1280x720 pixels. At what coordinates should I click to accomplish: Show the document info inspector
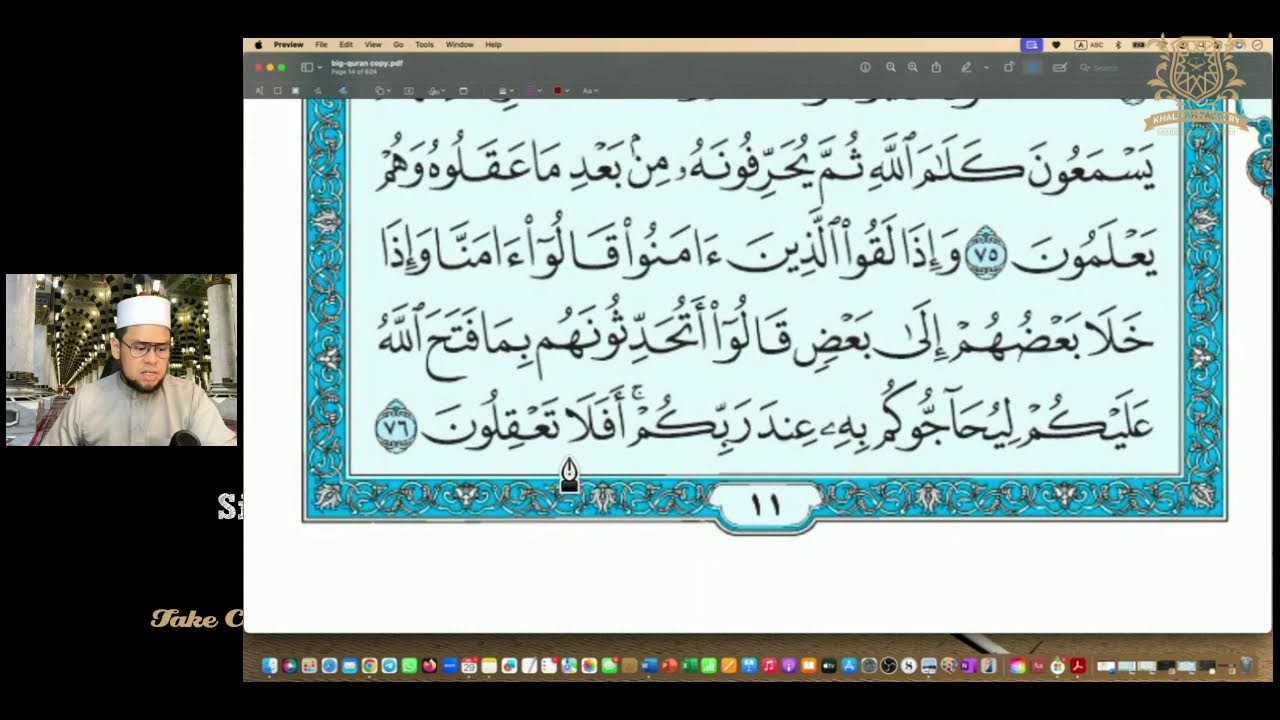(865, 67)
